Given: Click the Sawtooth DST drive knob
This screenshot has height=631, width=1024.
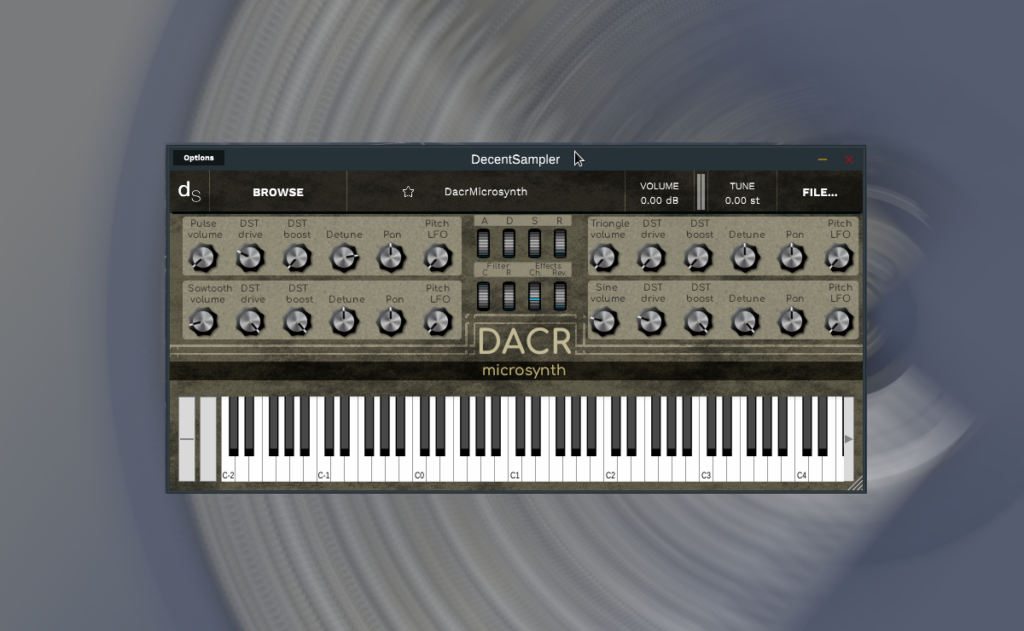Looking at the screenshot, I should click(250, 322).
